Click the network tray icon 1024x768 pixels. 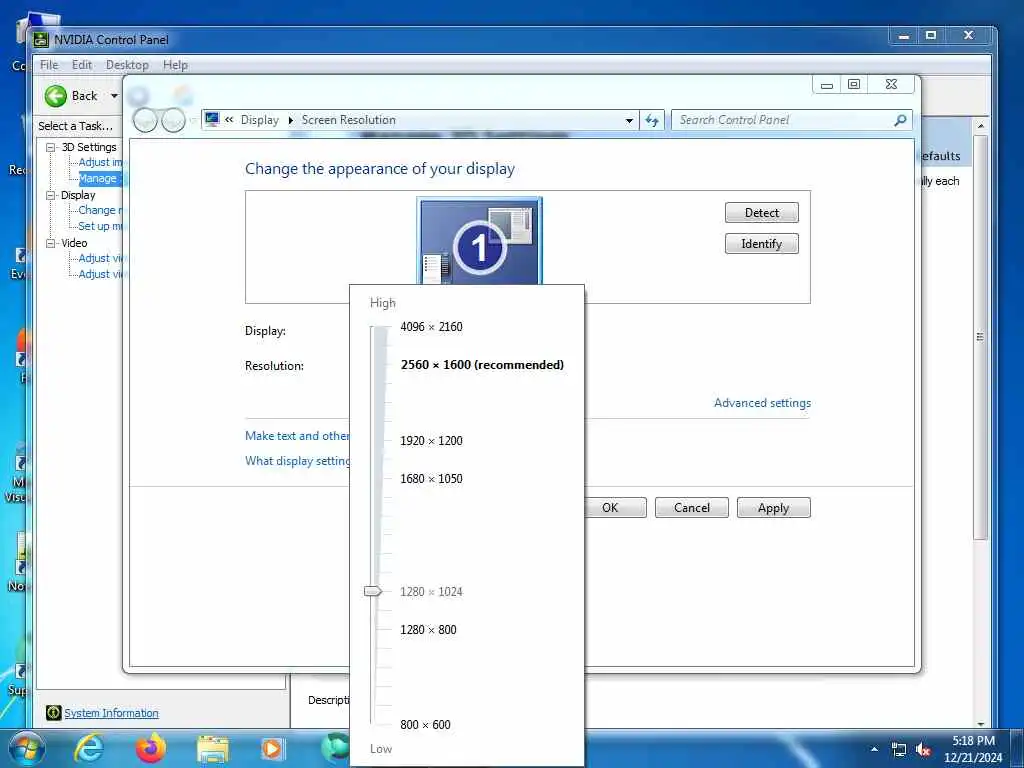tap(899, 750)
